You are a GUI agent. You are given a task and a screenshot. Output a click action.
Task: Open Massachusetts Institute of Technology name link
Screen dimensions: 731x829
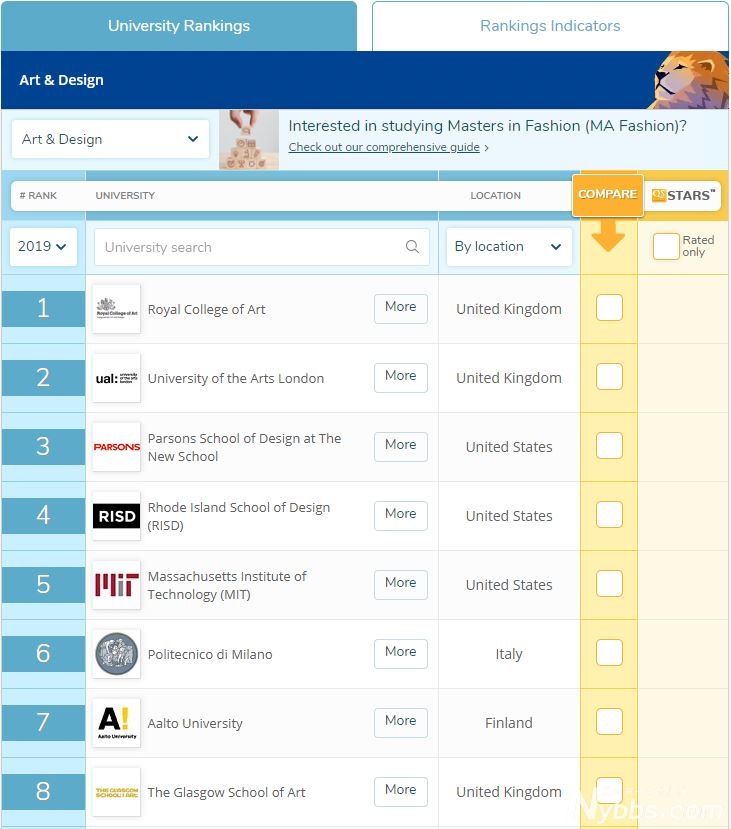click(x=227, y=585)
